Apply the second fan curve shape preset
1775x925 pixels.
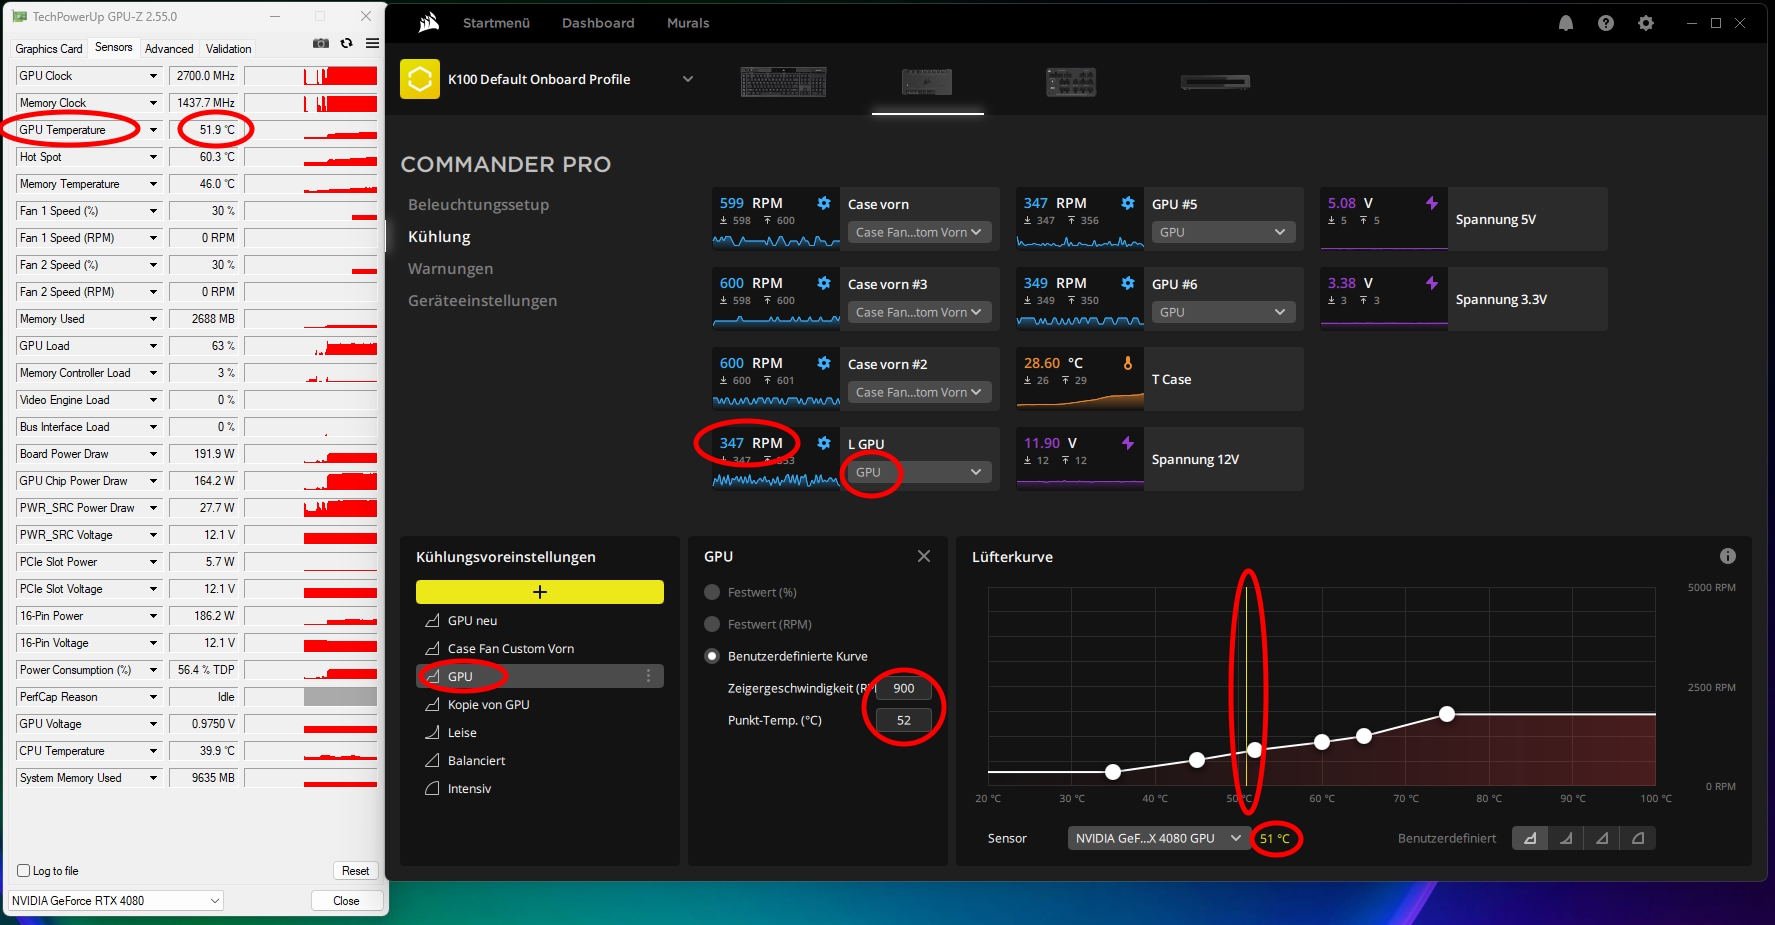tap(1566, 838)
